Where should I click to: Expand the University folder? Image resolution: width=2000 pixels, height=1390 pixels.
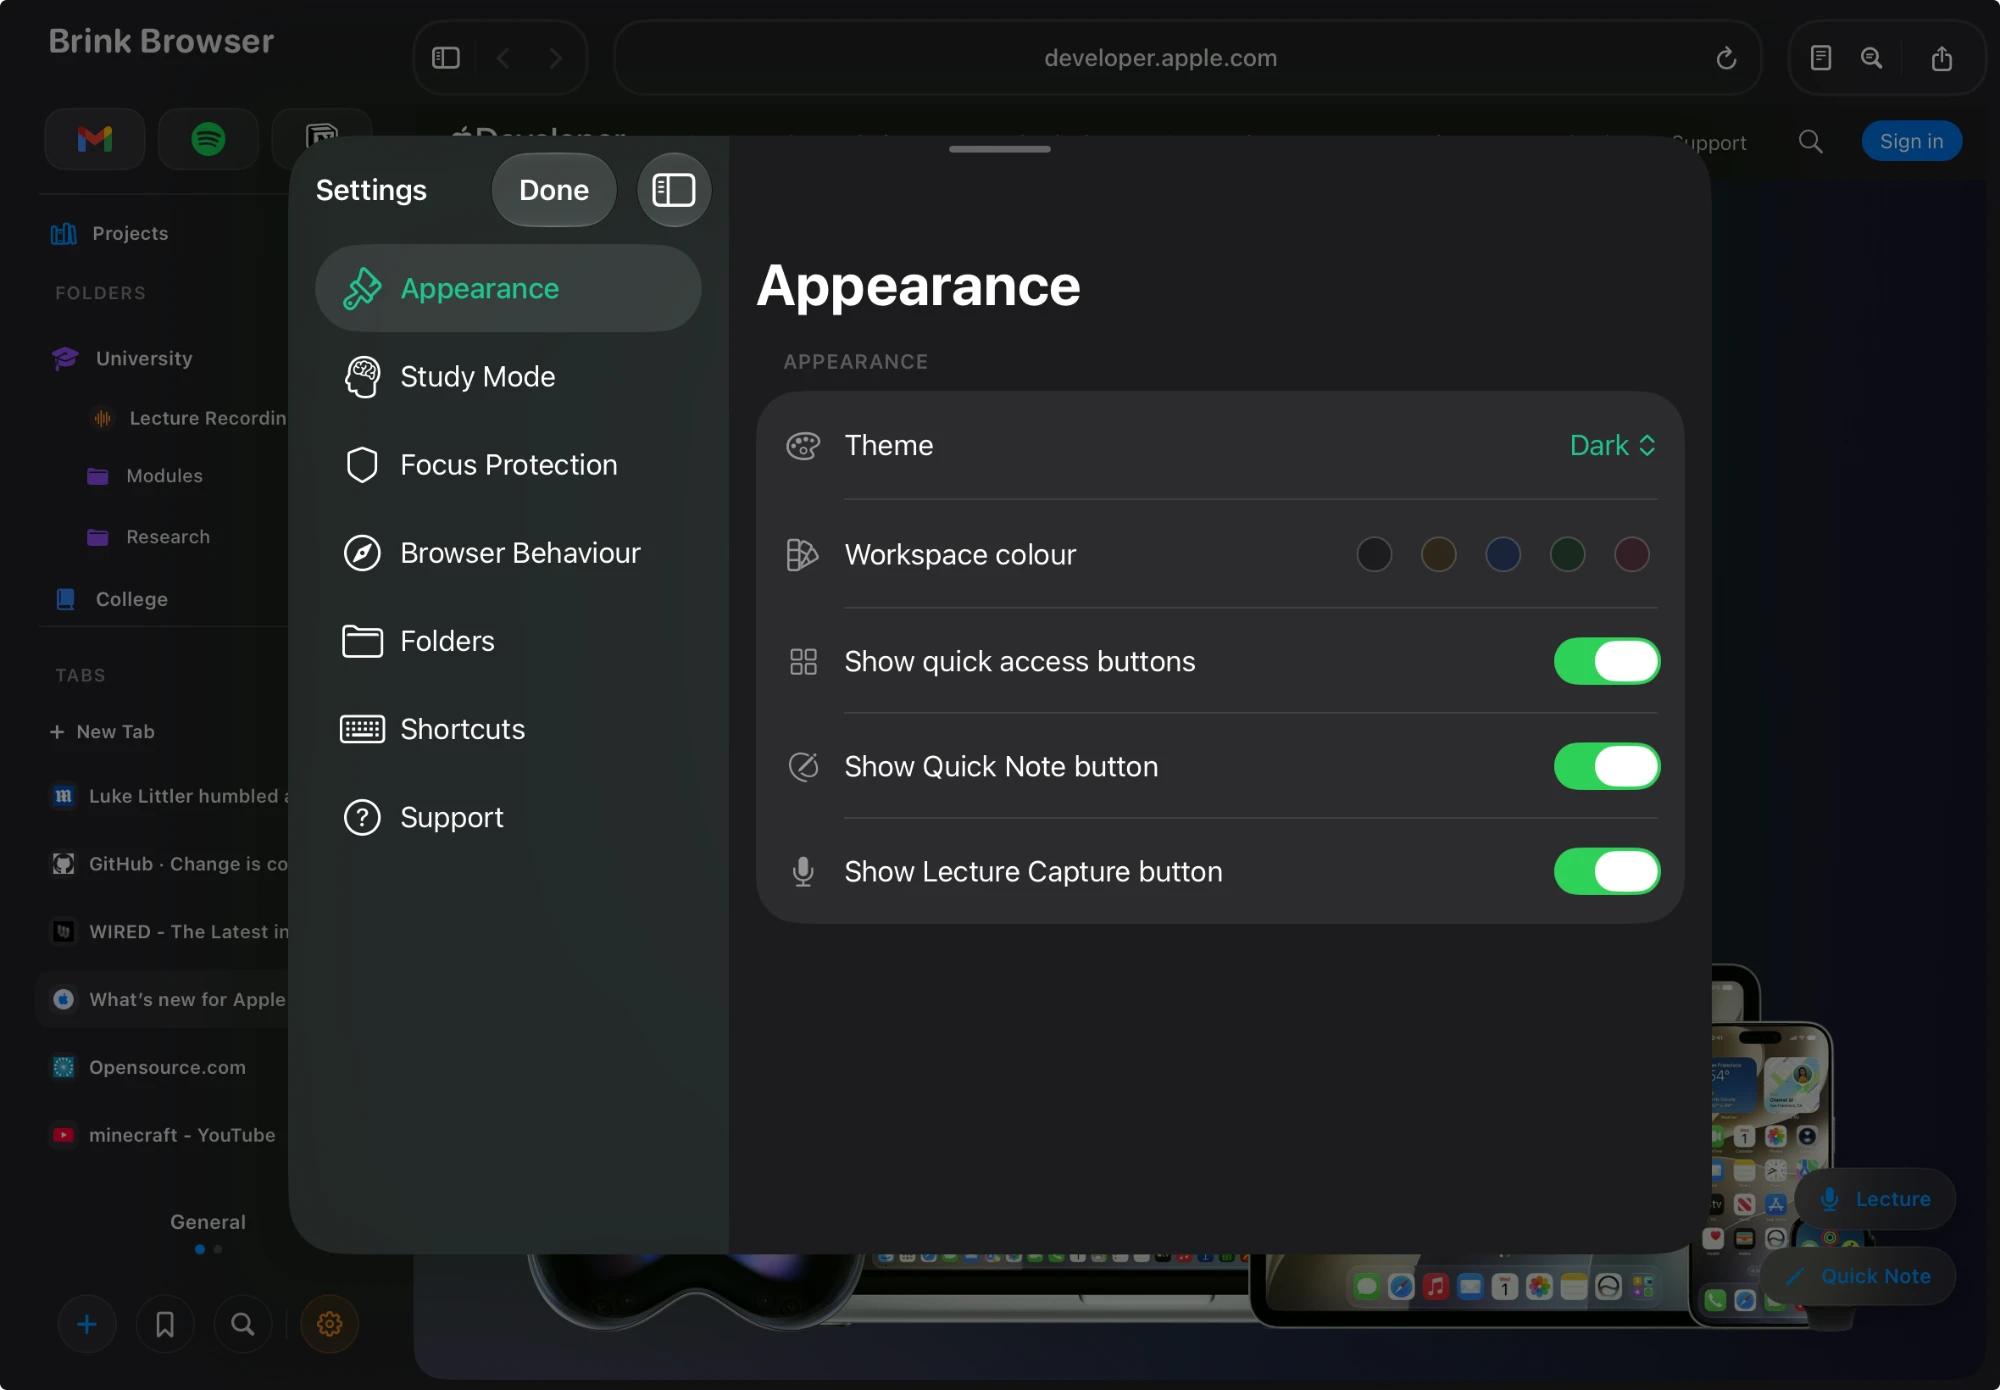click(144, 358)
